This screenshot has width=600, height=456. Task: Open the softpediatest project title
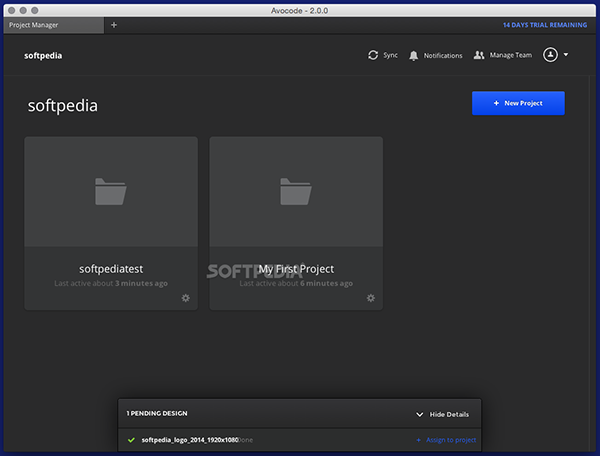(x=111, y=269)
